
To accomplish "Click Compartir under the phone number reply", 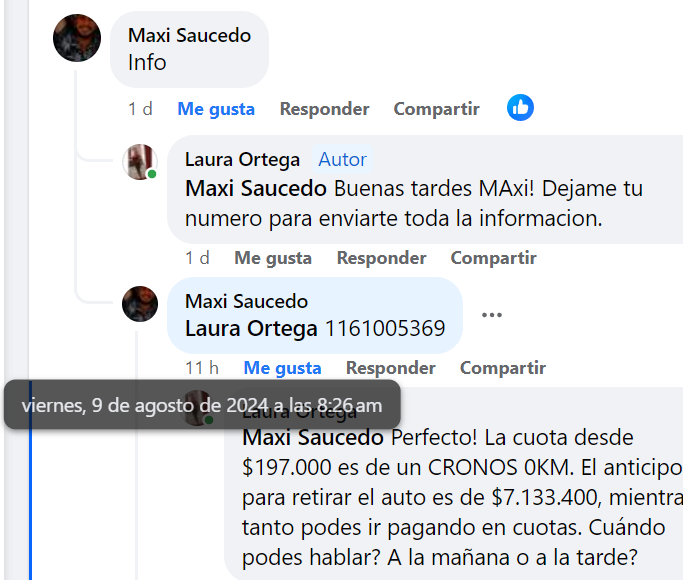I will (502, 368).
